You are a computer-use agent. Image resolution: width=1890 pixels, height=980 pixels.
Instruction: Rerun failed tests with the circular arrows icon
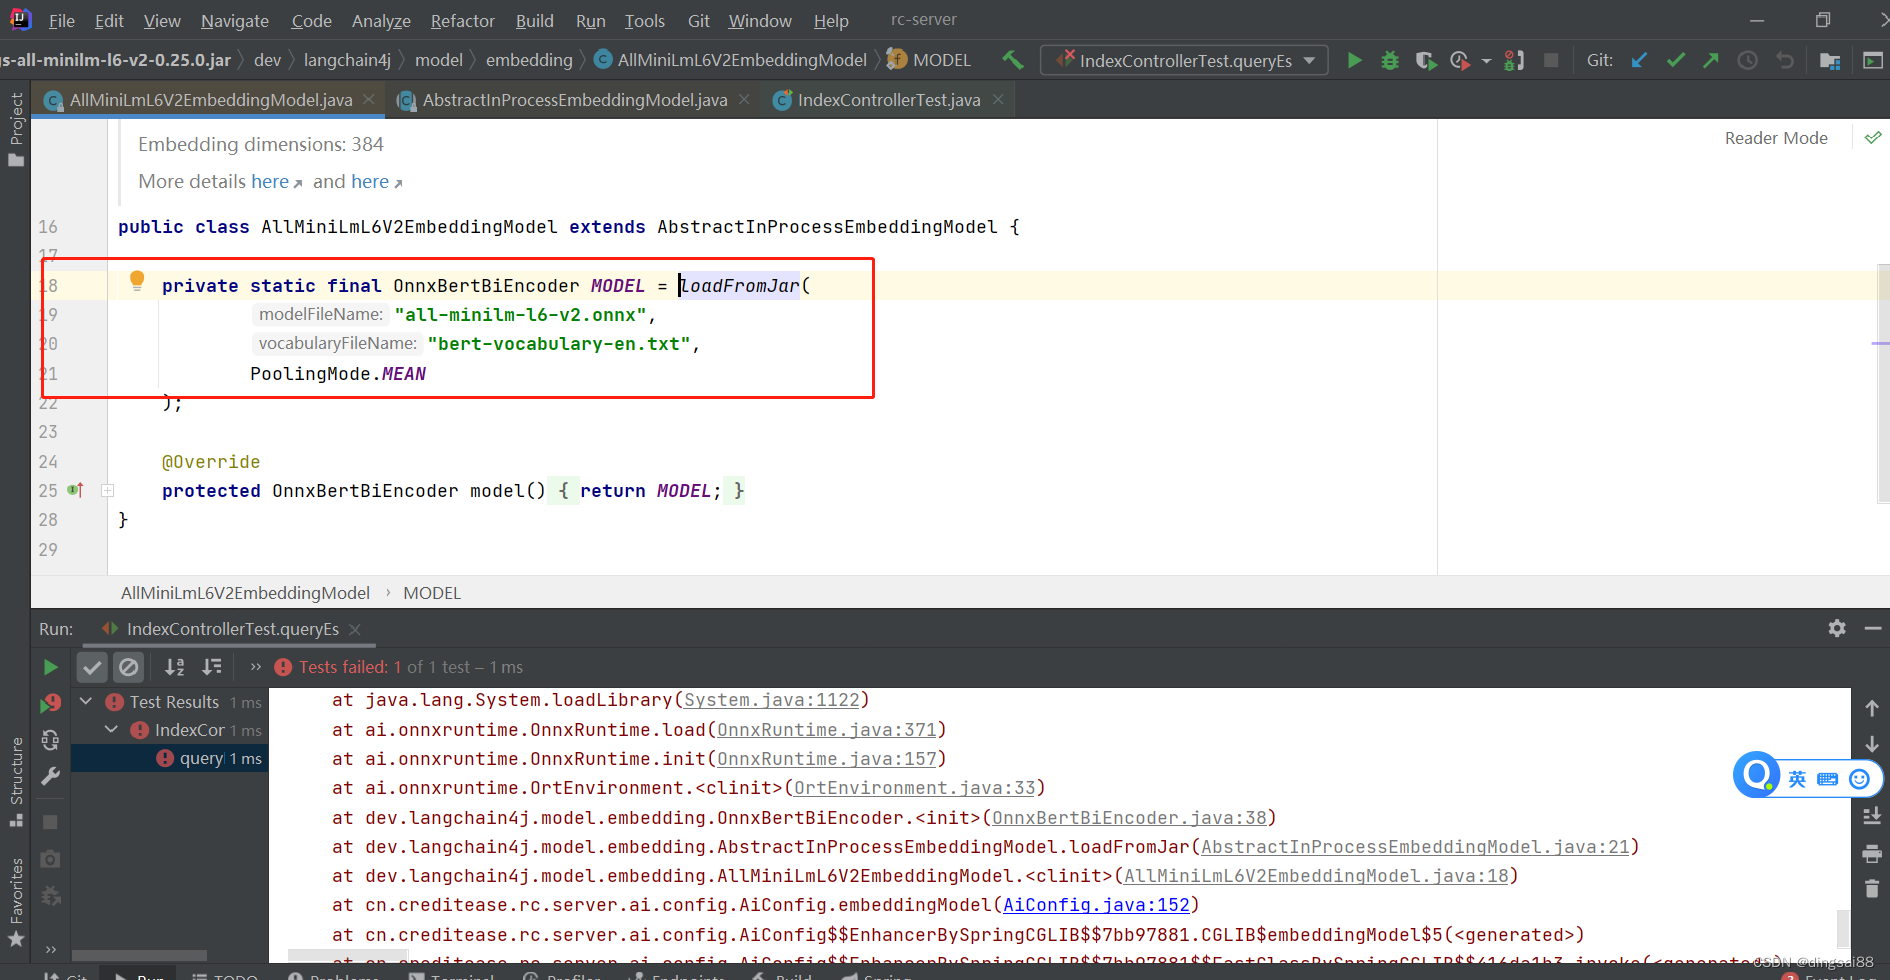point(51,740)
